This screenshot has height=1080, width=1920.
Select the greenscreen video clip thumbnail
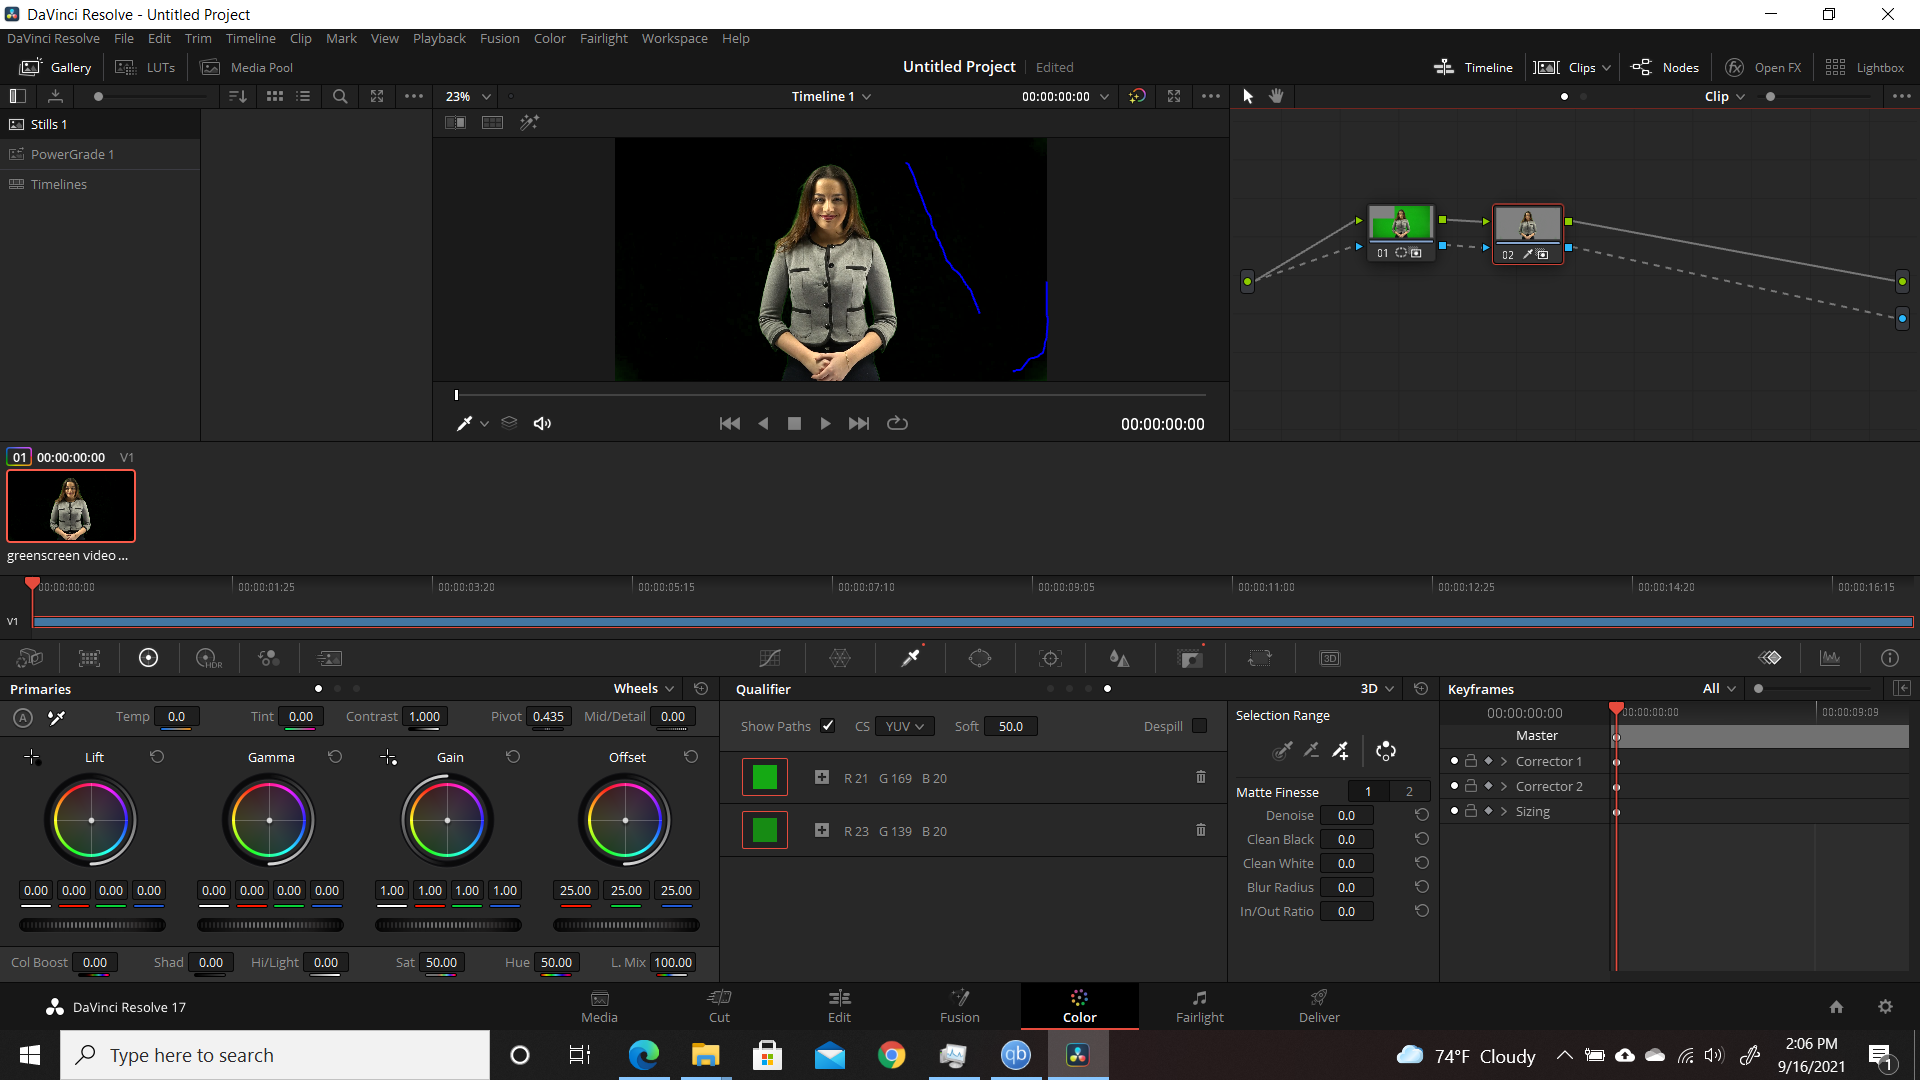pos(71,506)
